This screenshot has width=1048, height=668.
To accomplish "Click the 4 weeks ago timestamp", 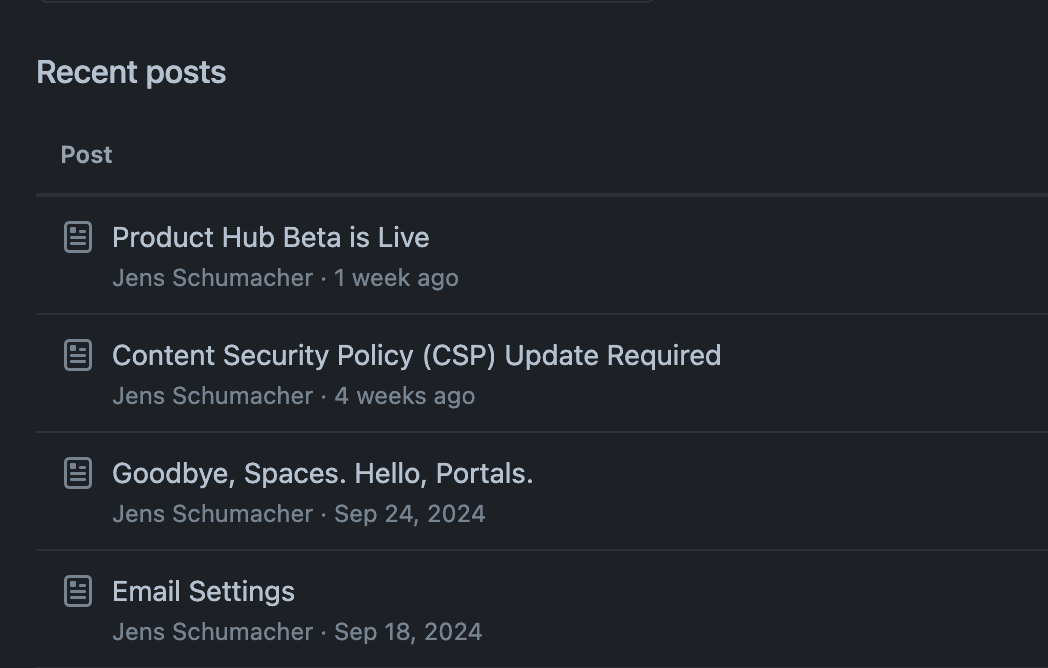I will pyautogui.click(x=404, y=396).
